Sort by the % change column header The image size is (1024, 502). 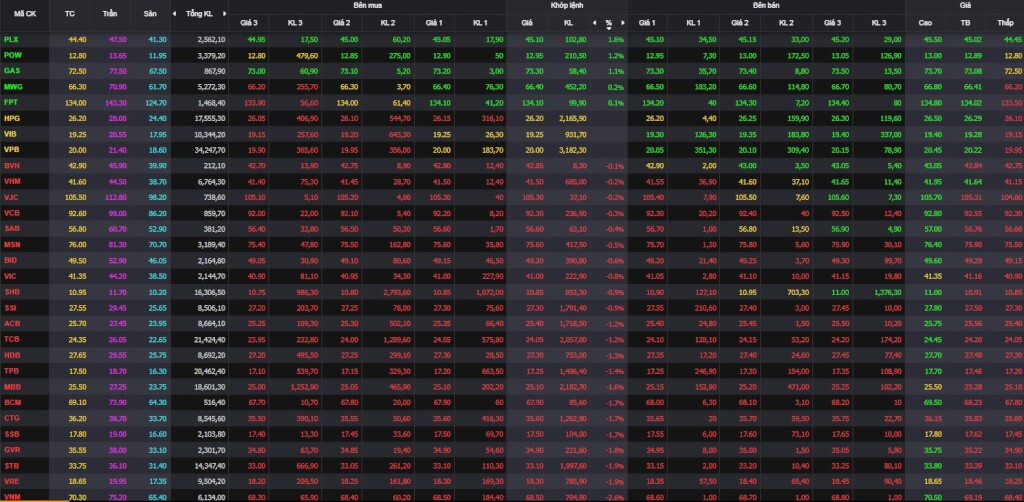click(609, 23)
